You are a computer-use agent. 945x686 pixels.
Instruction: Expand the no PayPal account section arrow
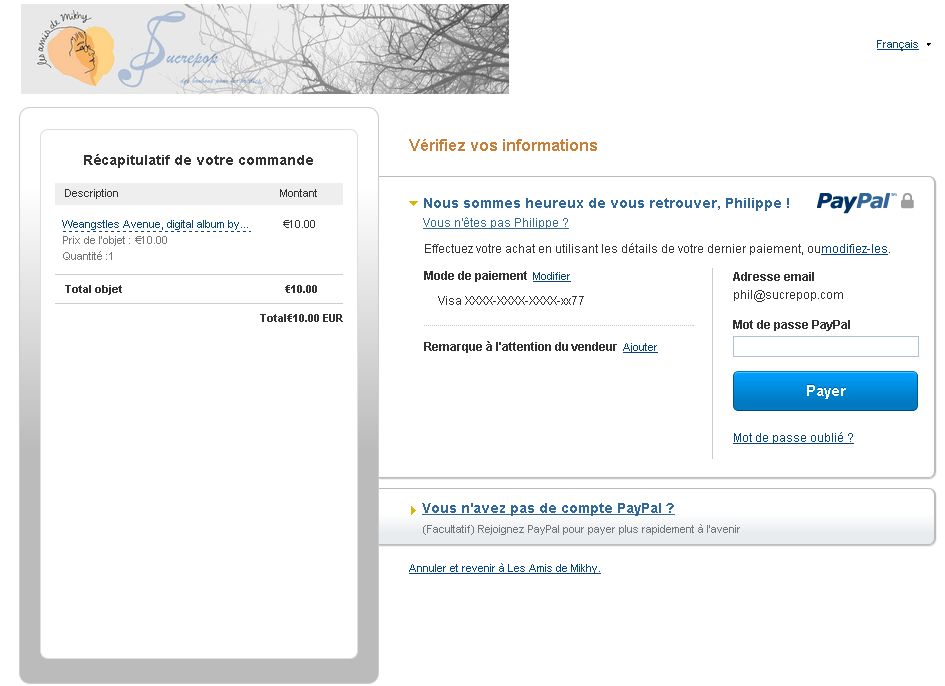(x=414, y=510)
